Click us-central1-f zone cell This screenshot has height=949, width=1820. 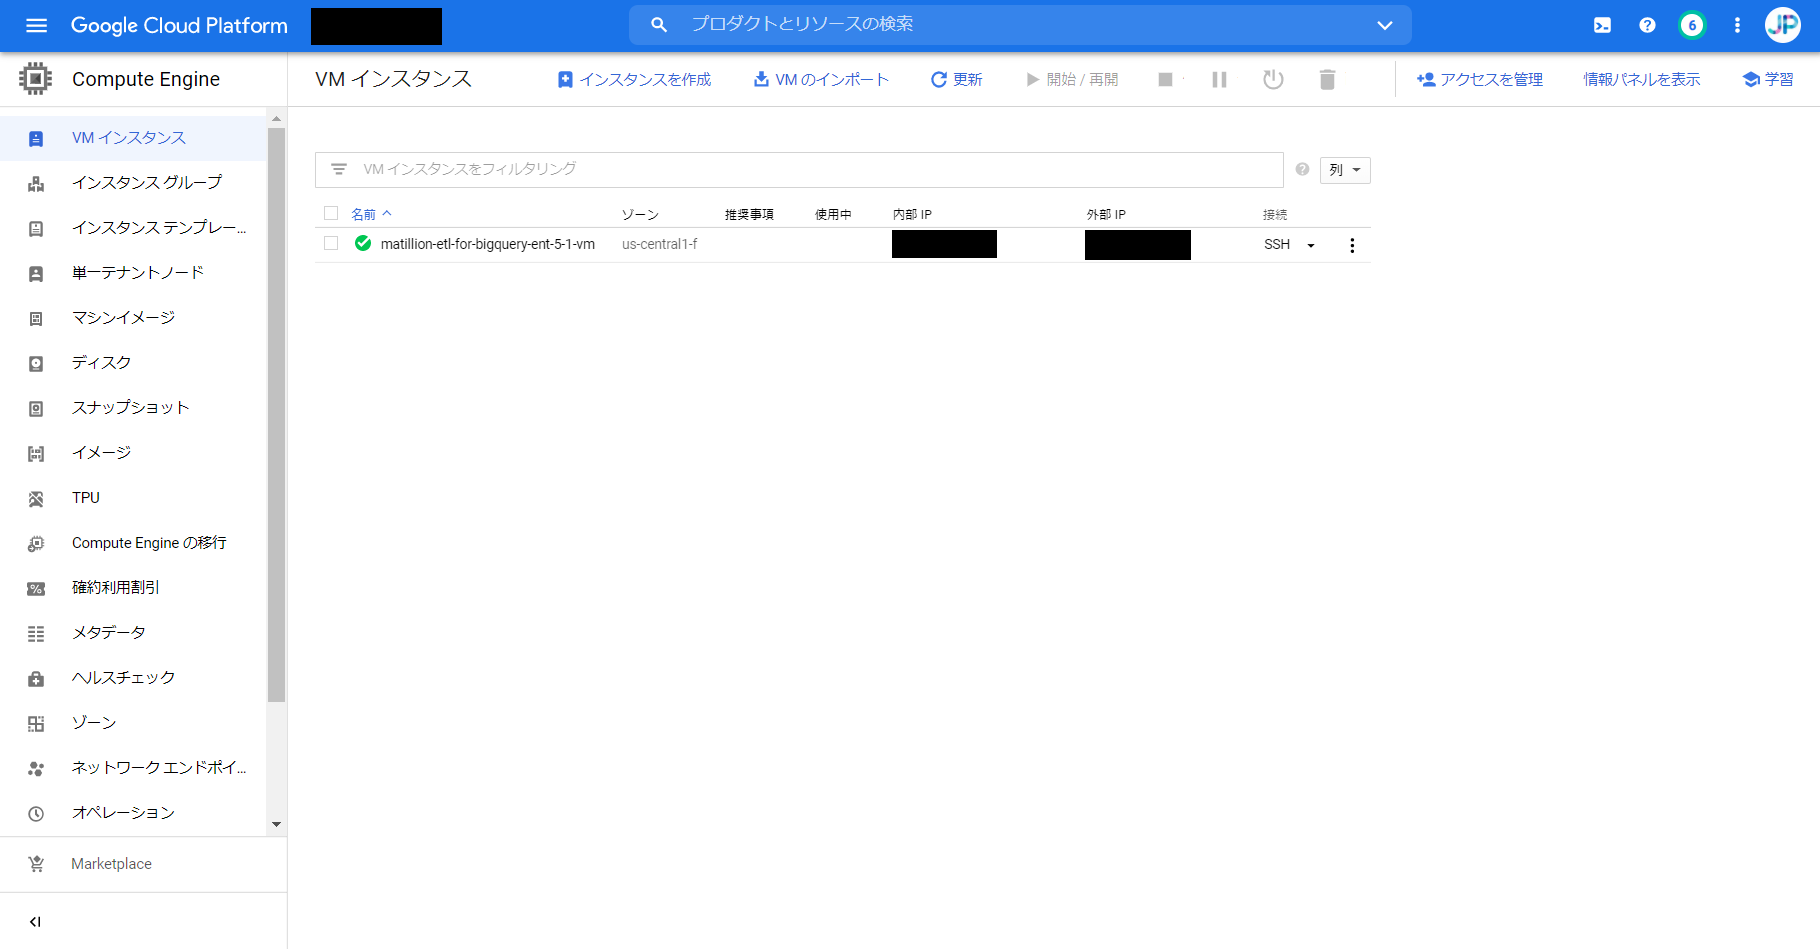click(660, 244)
